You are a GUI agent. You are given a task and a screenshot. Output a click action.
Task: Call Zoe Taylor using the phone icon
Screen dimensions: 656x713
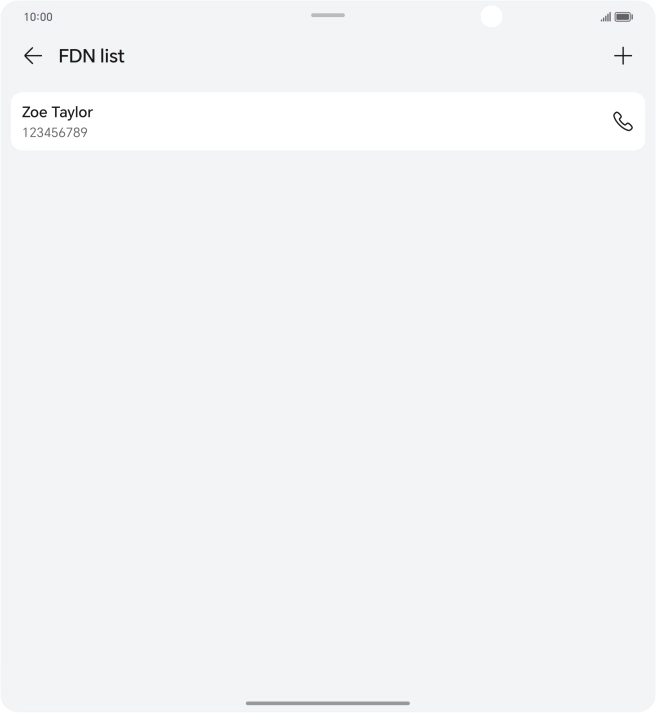[623, 121]
